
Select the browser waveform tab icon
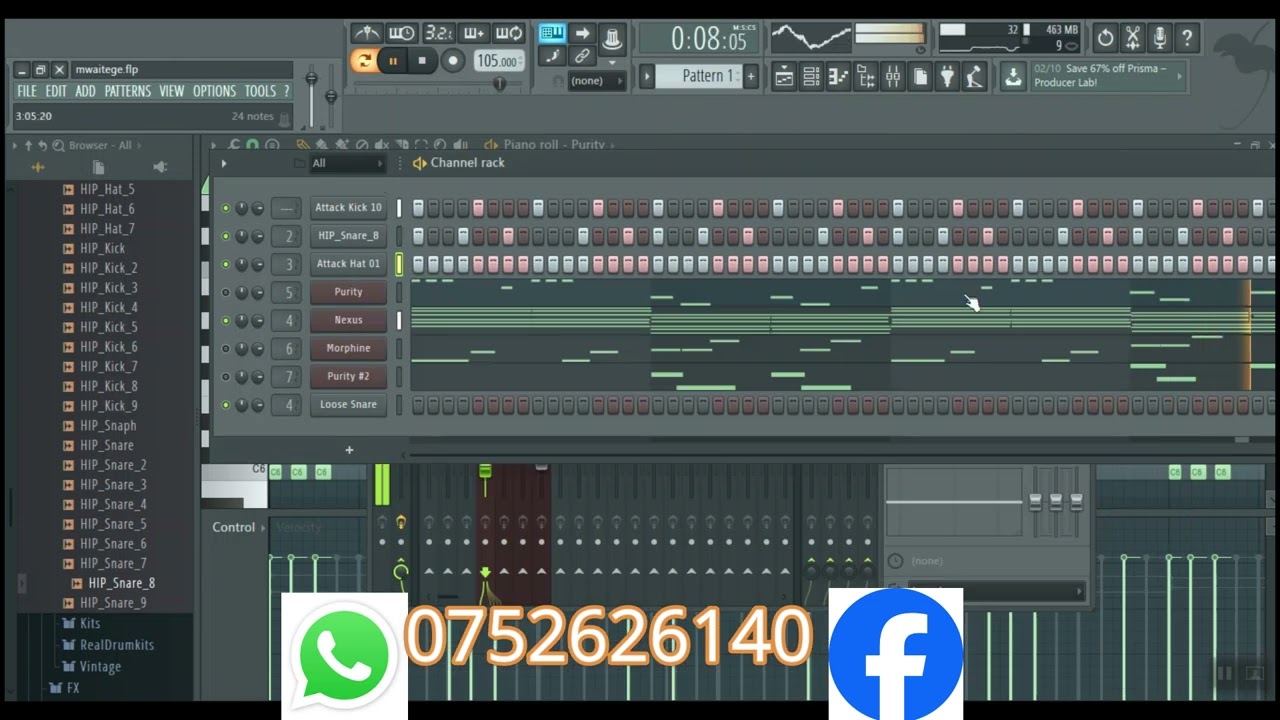pos(38,167)
